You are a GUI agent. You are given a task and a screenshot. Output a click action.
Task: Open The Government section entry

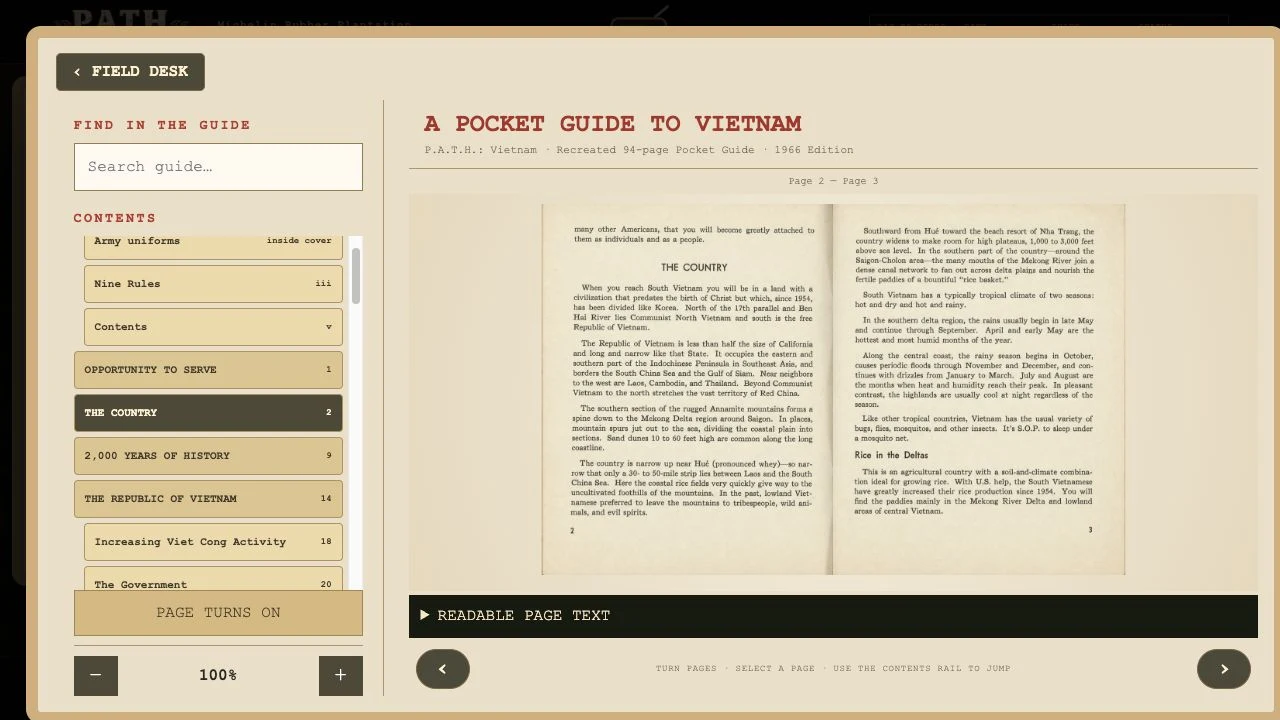point(213,580)
